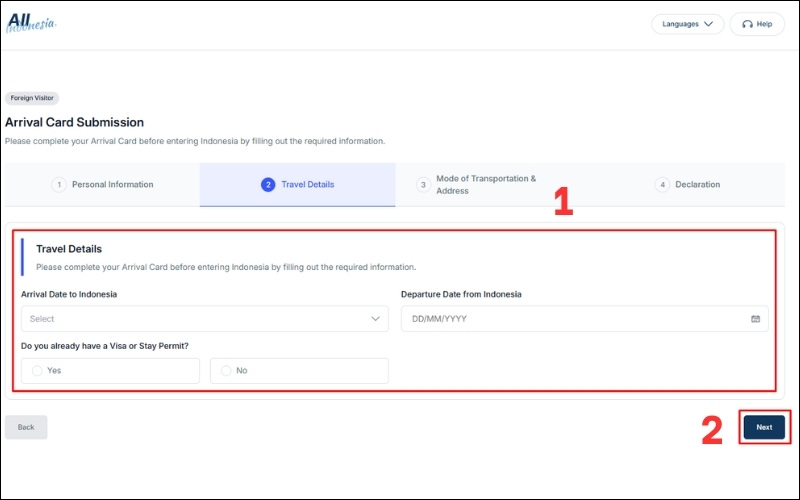Open the calendar icon in Departure Date

tap(755, 319)
